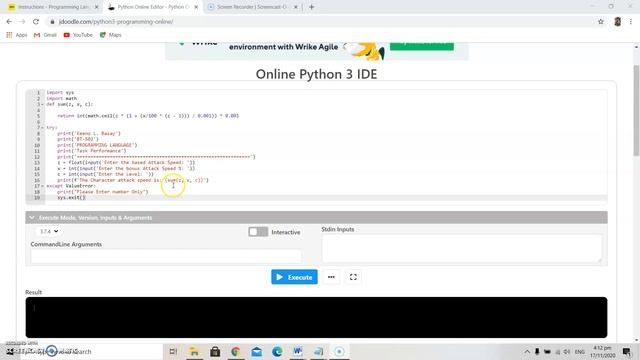Open the Chrome profile avatar
Screen dimensions: 640x360
pos(618,22)
